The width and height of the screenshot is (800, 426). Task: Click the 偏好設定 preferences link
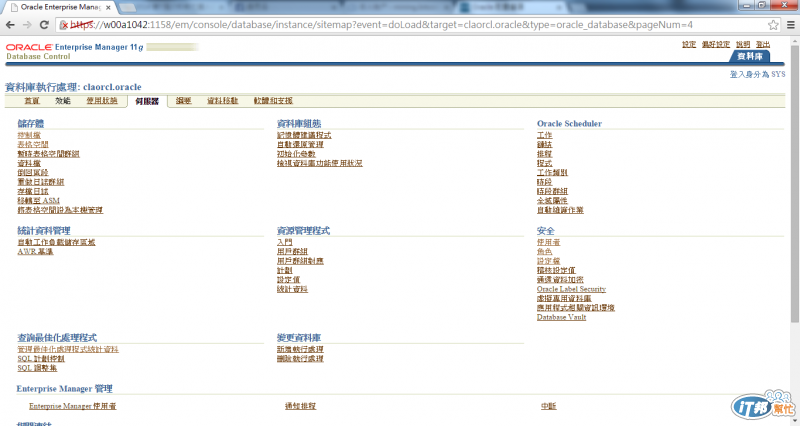pos(716,44)
